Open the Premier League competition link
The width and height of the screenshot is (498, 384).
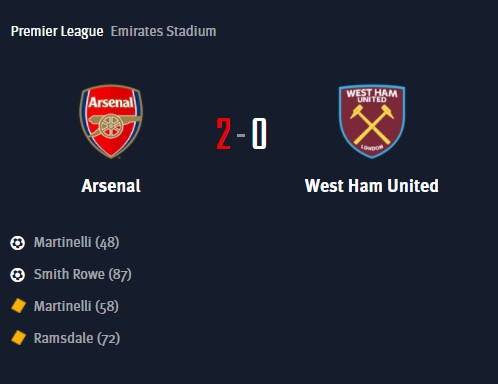click(57, 32)
